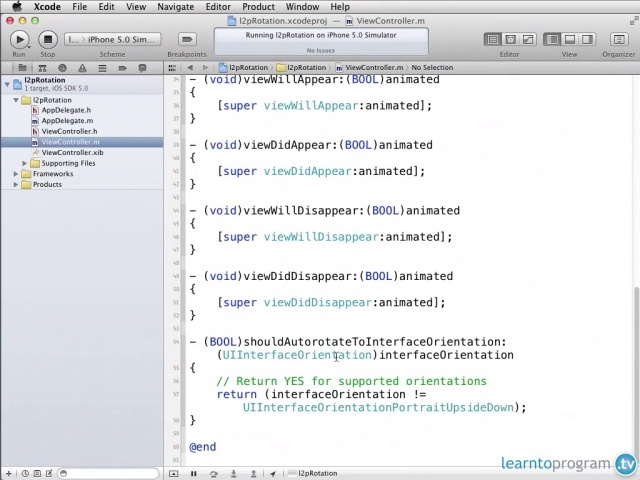Go back in editor history
Image resolution: width=640 pixels, height=480 pixels.
(x=190, y=68)
